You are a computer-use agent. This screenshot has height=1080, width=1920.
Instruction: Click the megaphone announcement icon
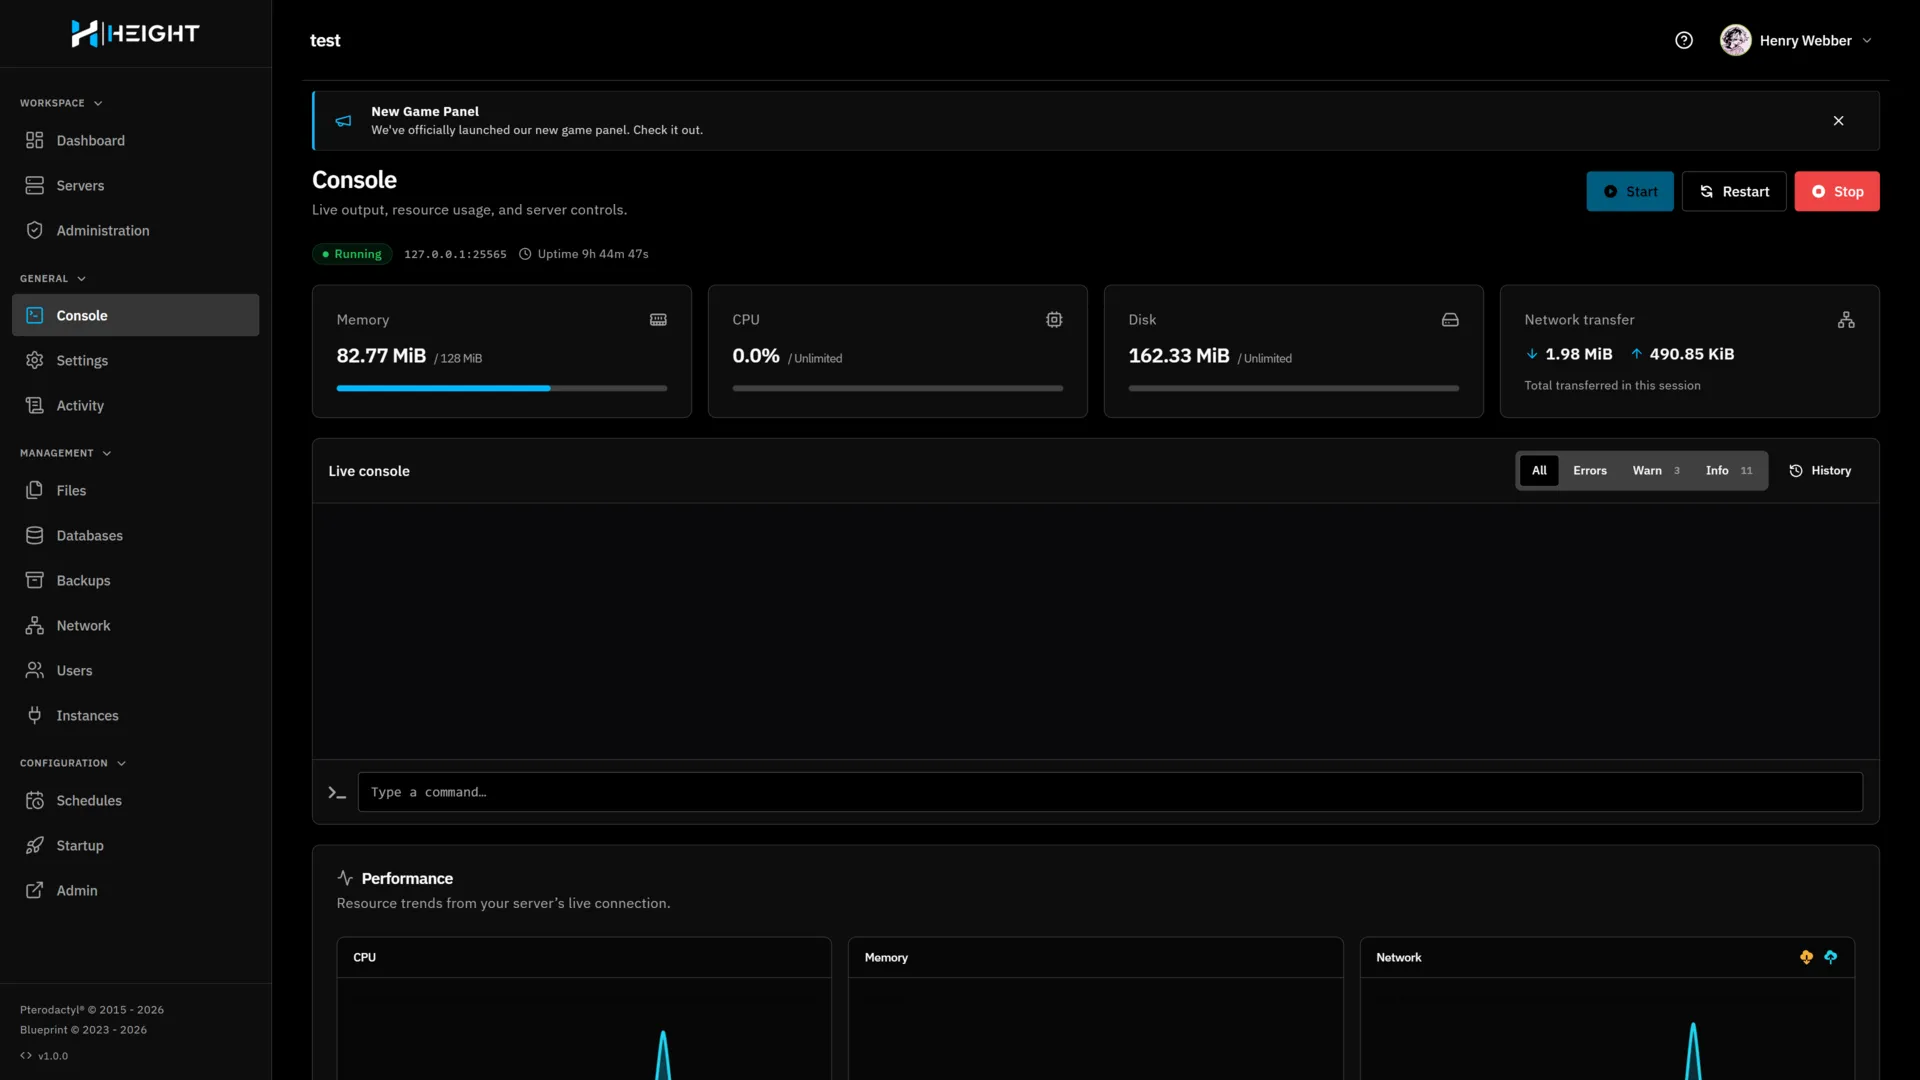(x=343, y=121)
